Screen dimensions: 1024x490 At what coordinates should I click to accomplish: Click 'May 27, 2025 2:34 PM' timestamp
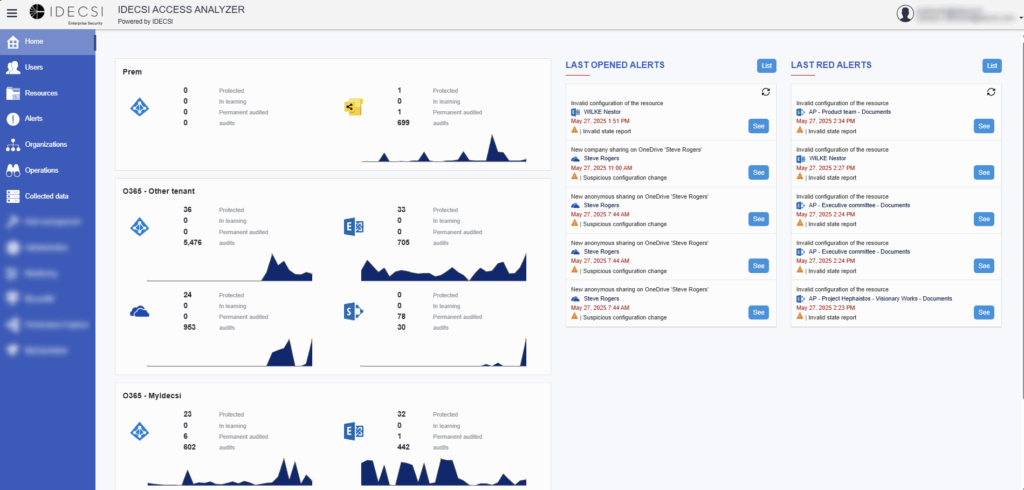pos(825,122)
